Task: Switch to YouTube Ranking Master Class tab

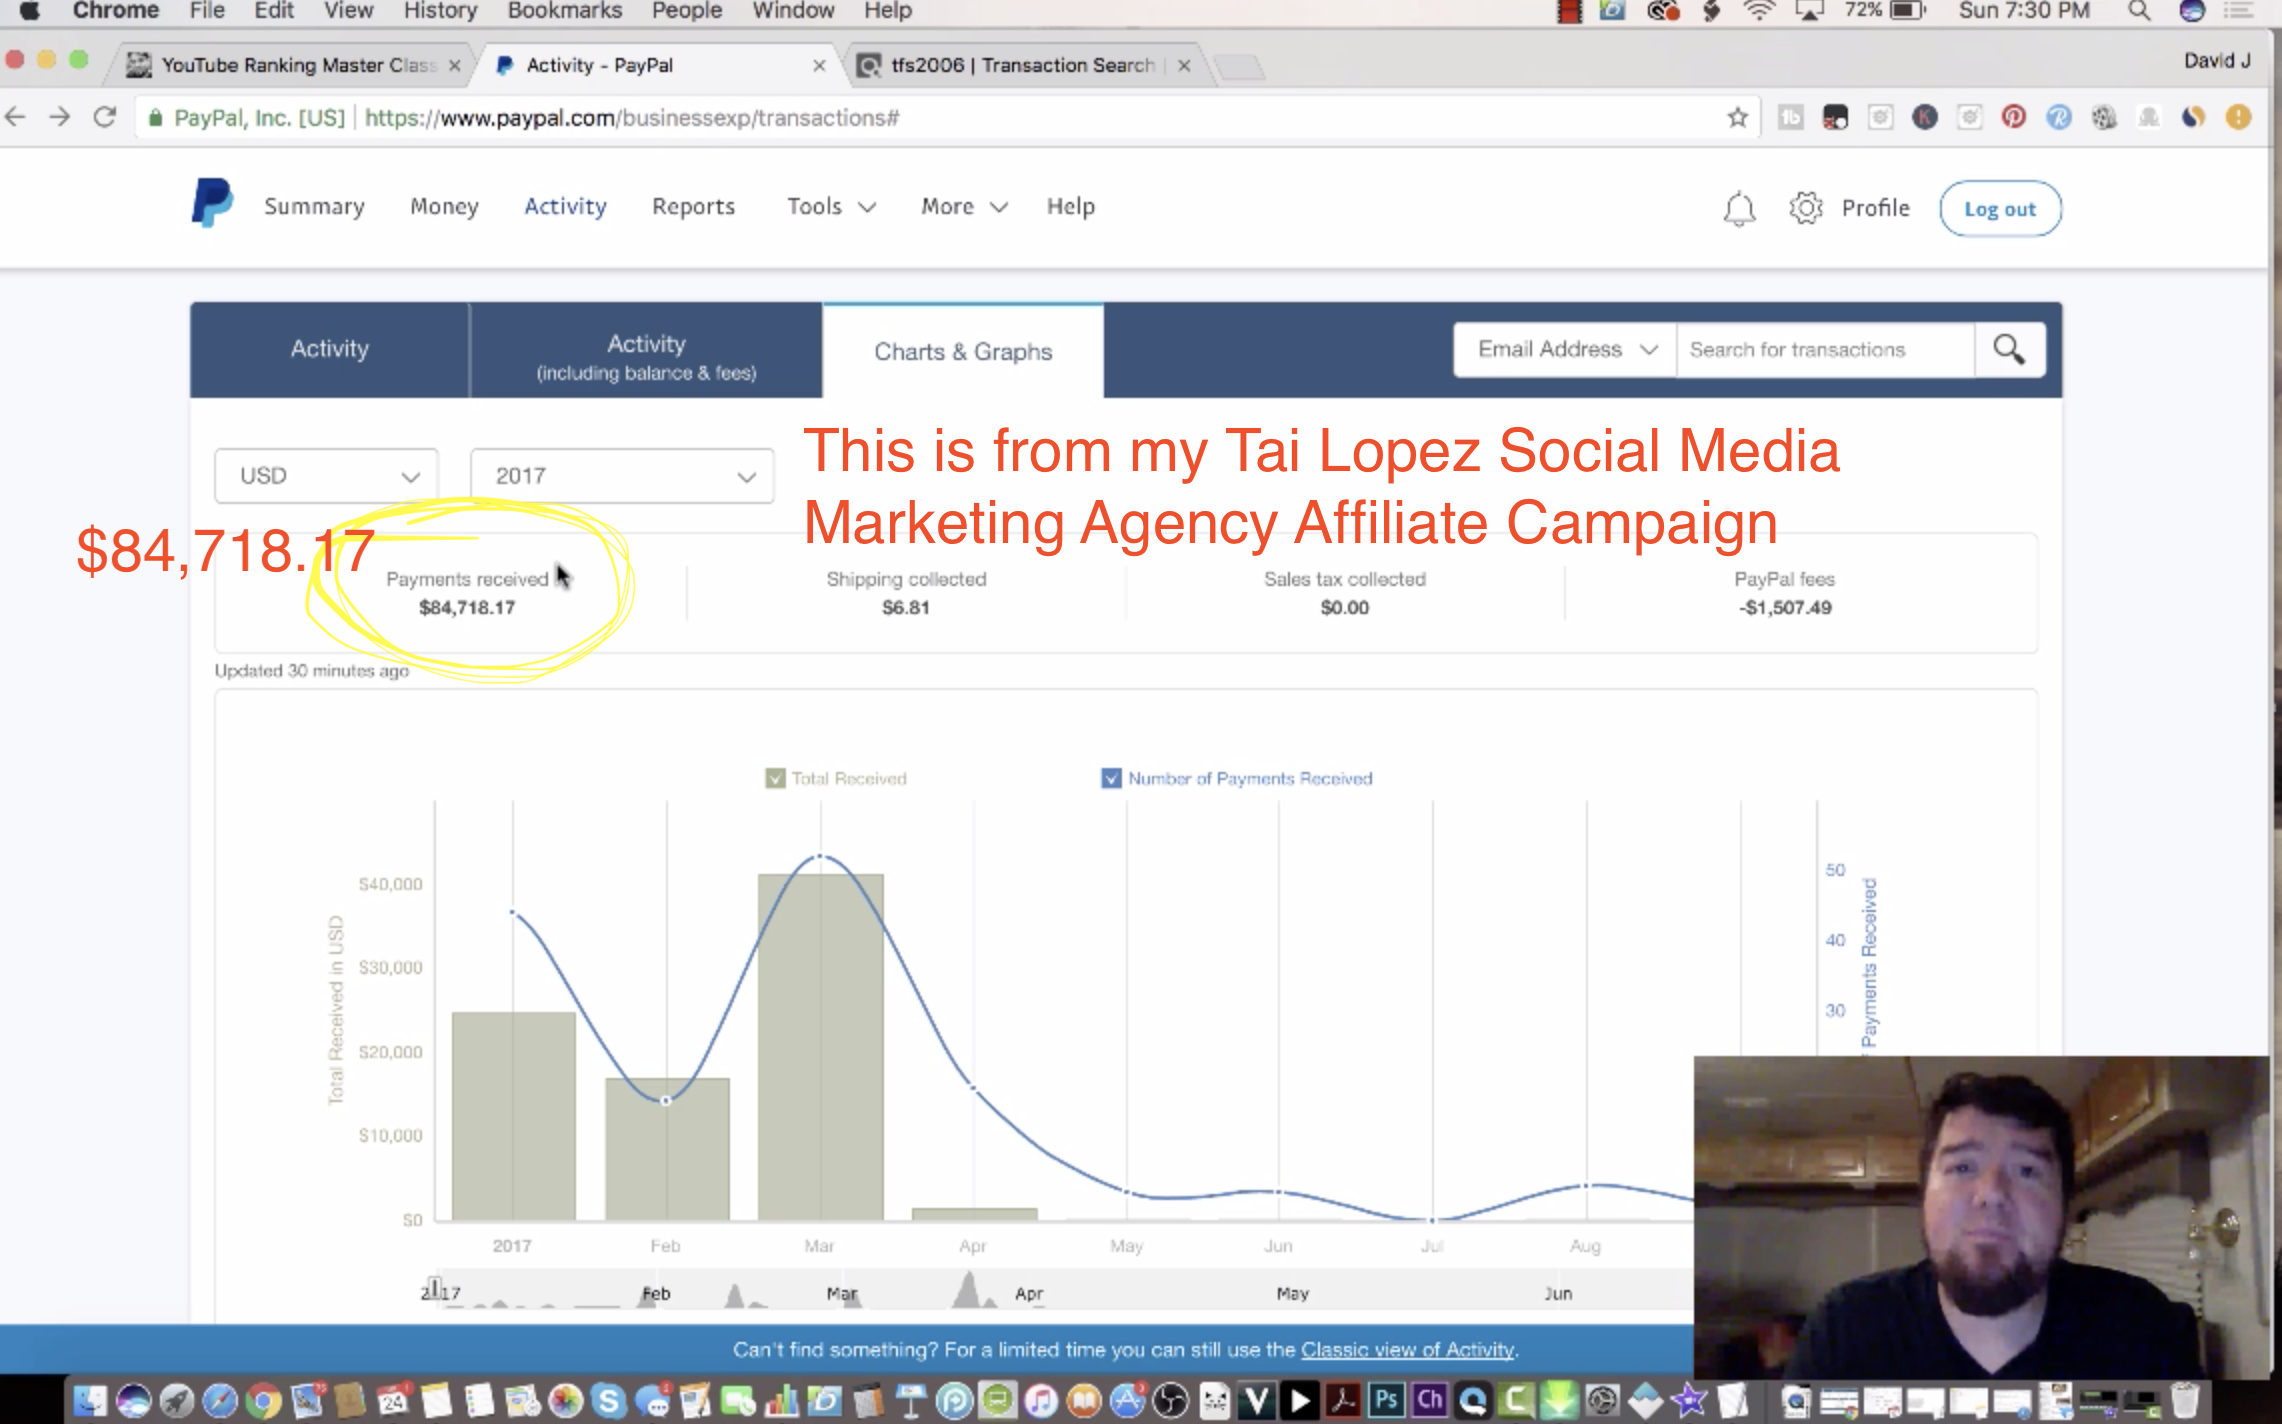Action: pyautogui.click(x=290, y=65)
